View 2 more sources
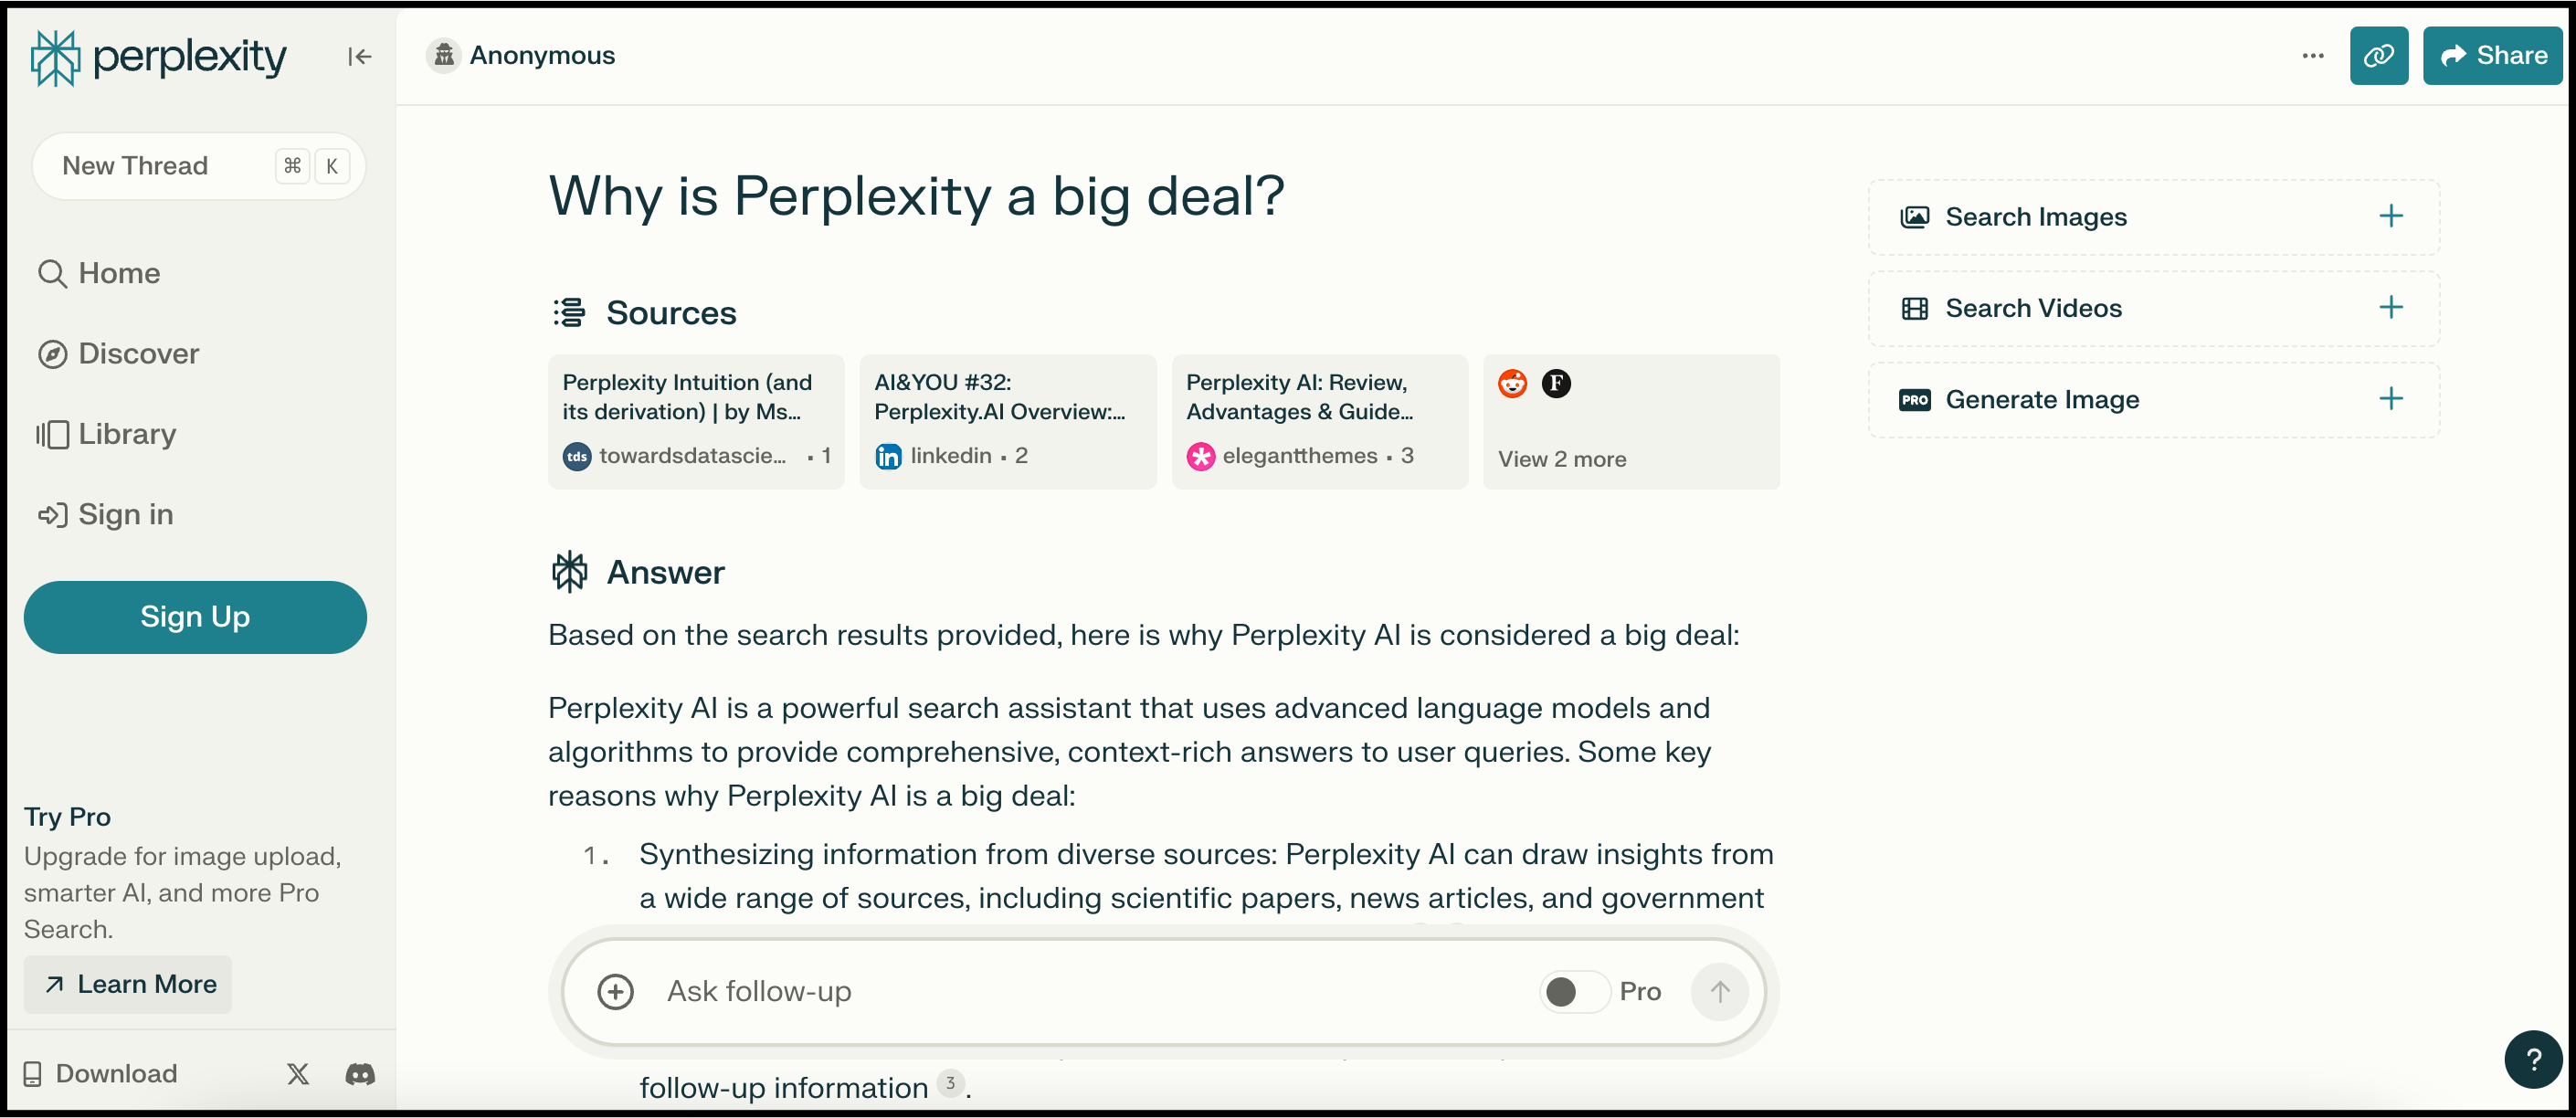This screenshot has width=2576, height=1118. [1561, 459]
